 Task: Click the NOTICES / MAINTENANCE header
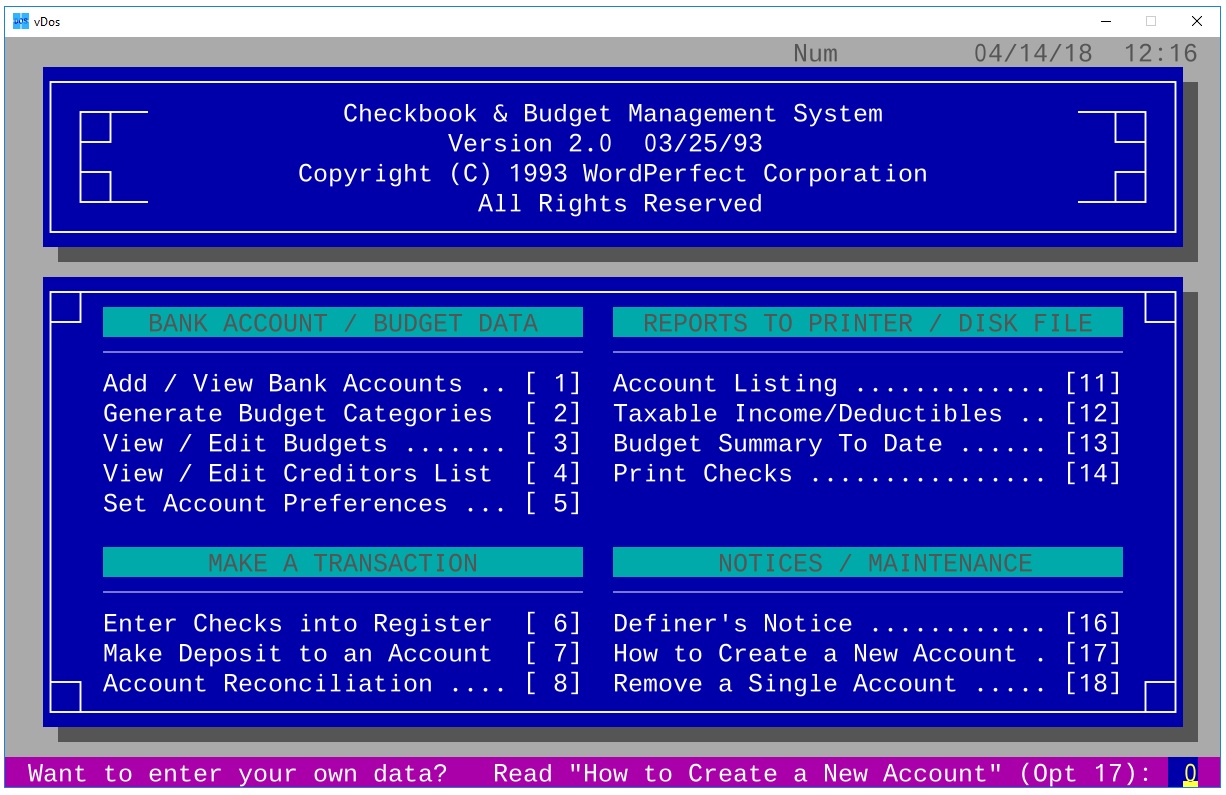[868, 563]
